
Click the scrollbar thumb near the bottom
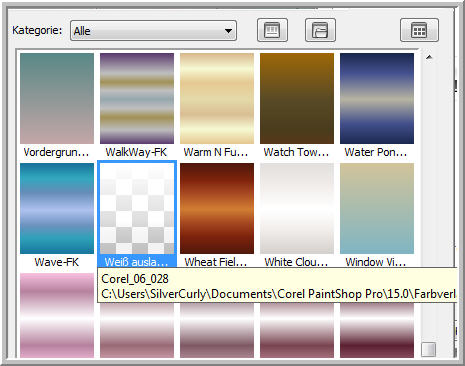coord(428,349)
